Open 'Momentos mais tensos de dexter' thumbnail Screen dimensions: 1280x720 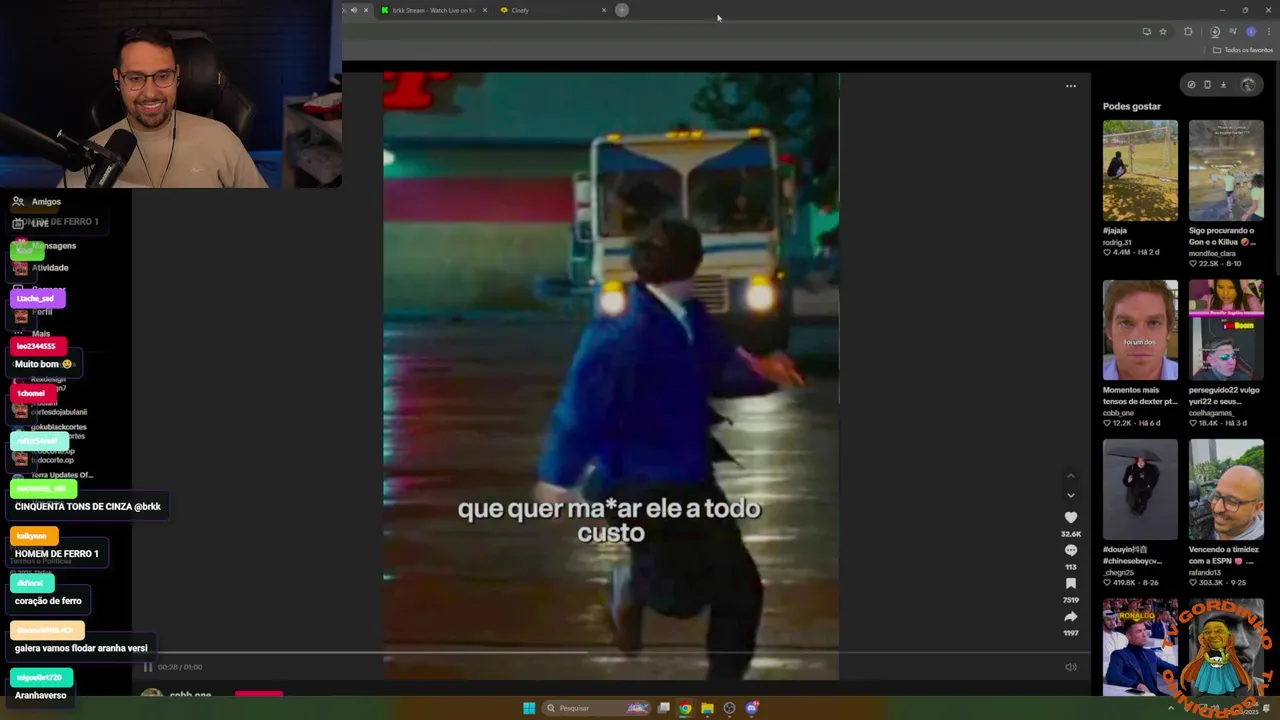tap(1140, 330)
